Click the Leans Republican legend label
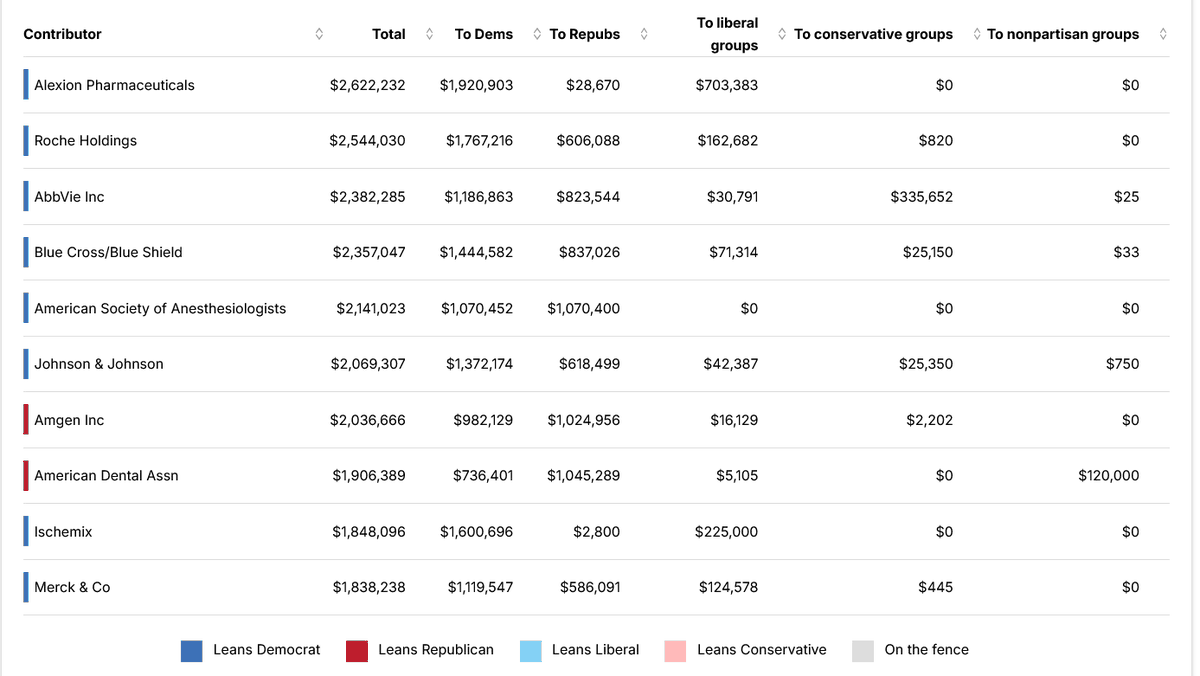 tap(436, 650)
